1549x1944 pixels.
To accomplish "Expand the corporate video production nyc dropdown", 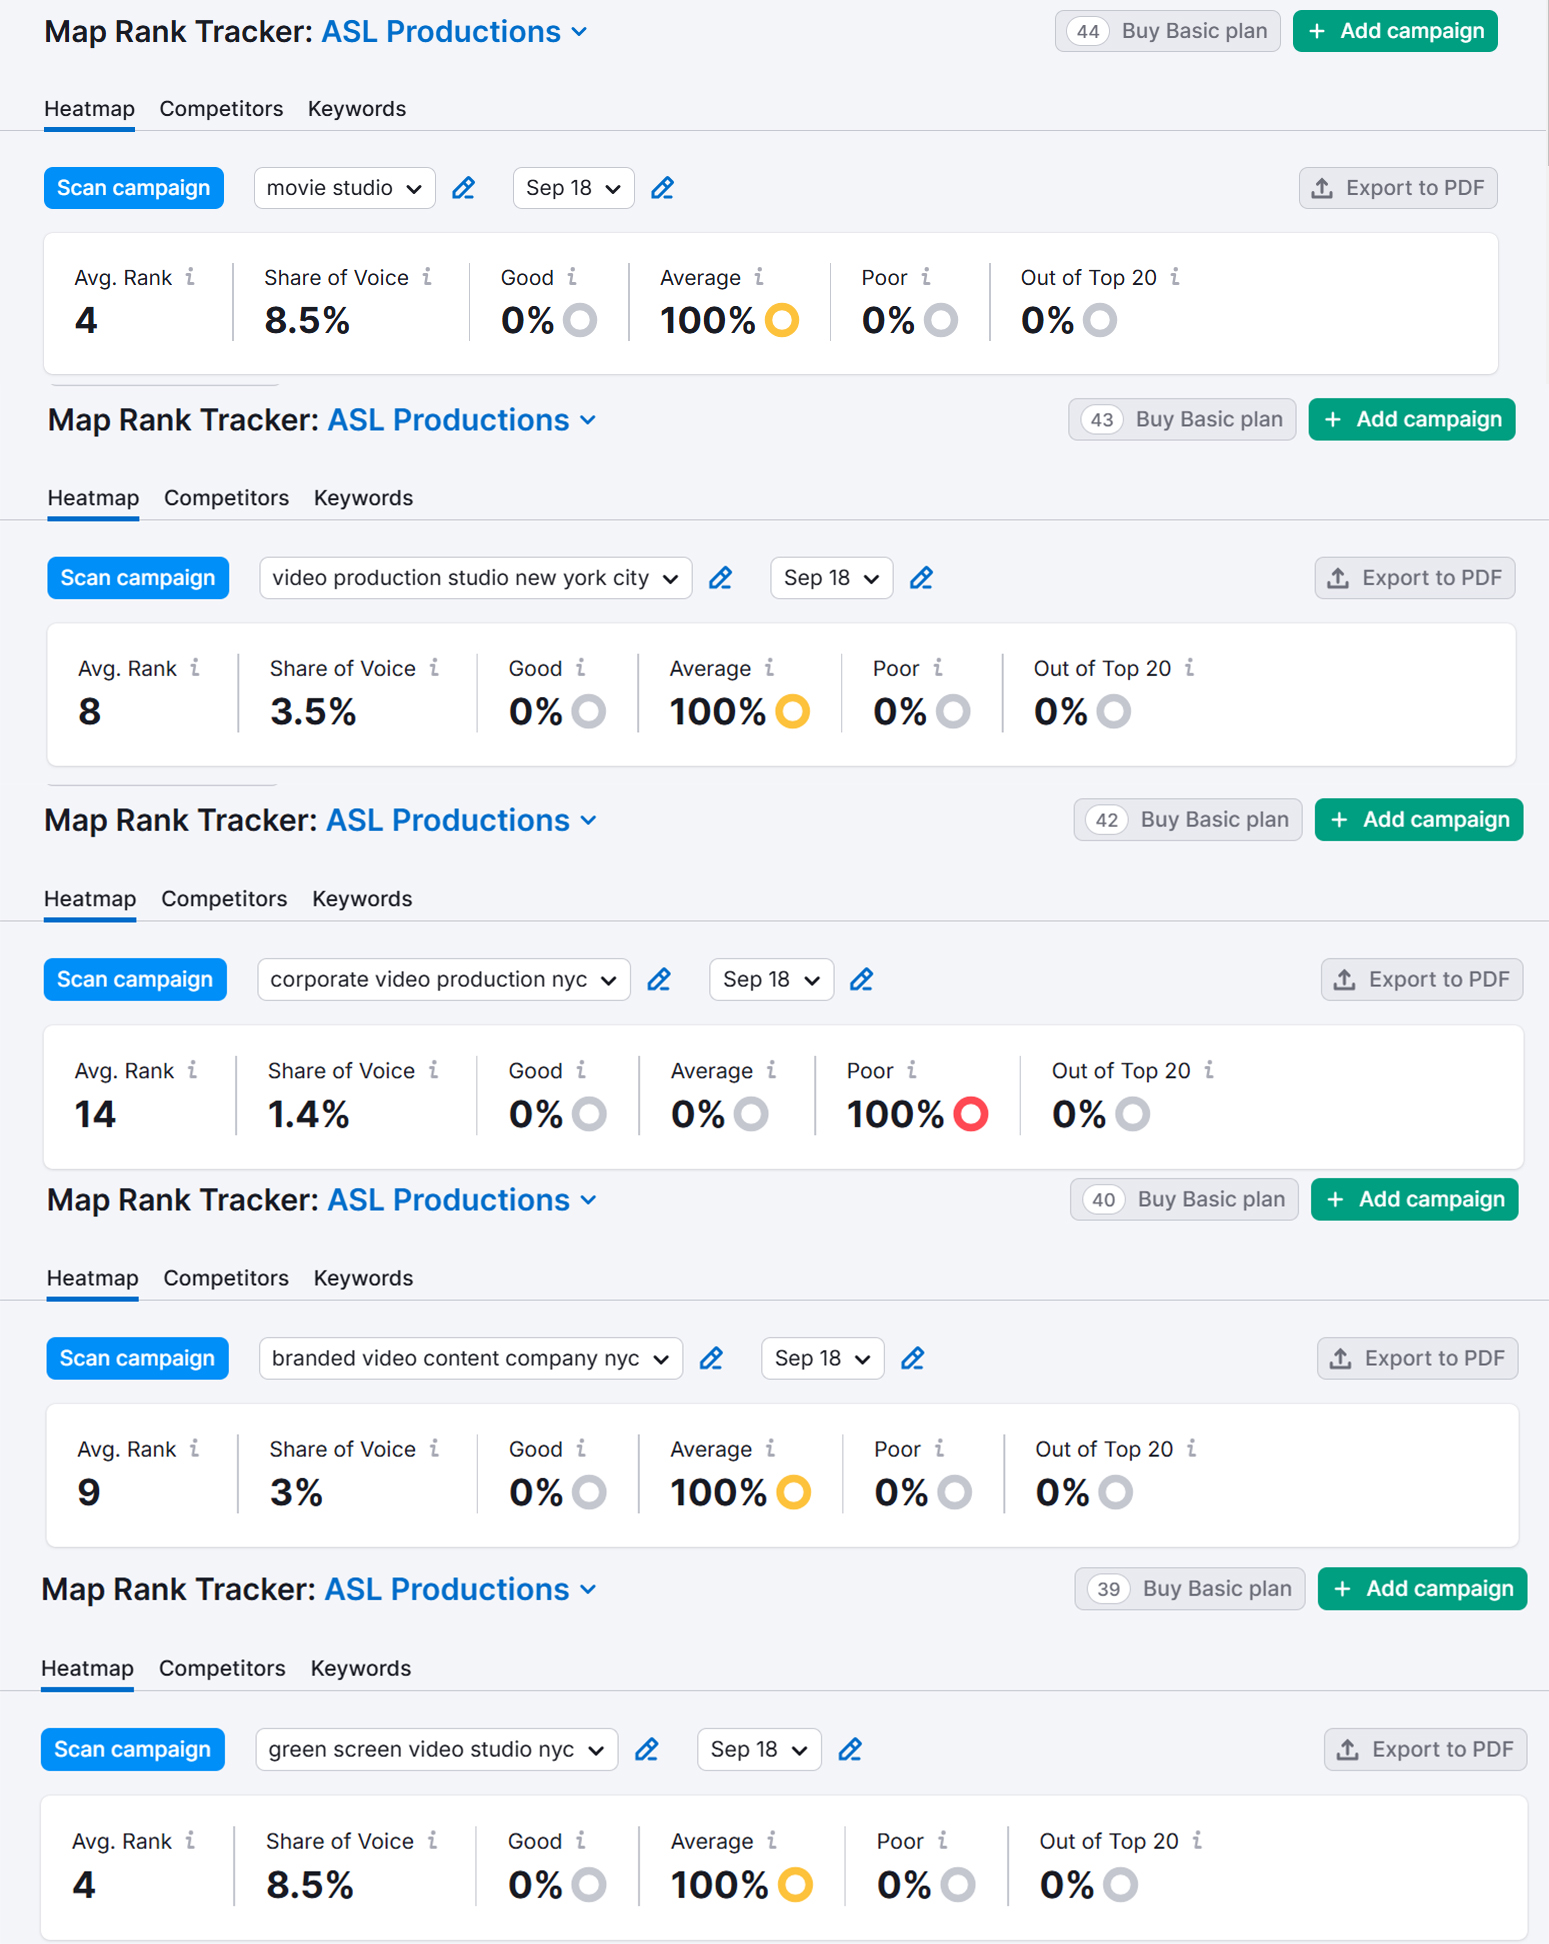I will click(x=443, y=980).
